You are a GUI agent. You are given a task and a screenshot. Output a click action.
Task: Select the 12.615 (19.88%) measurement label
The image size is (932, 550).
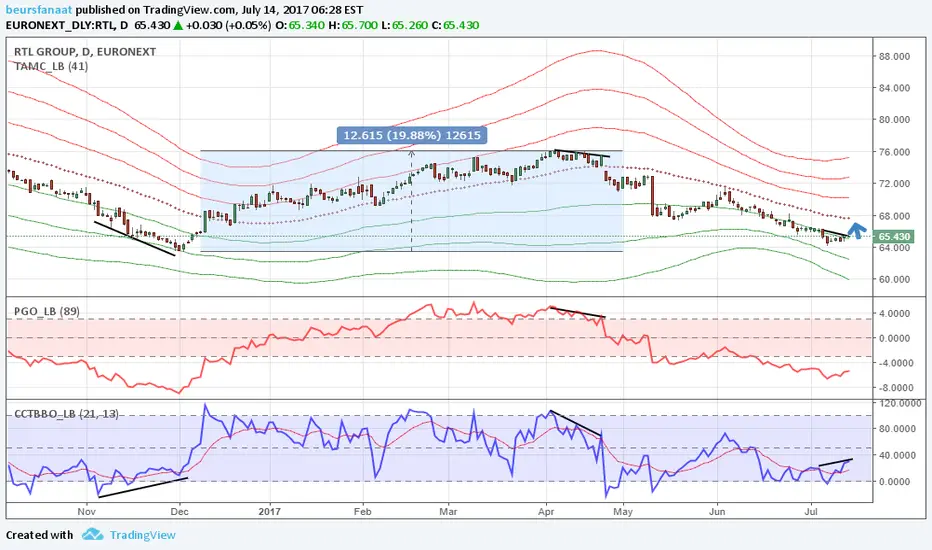pos(412,135)
